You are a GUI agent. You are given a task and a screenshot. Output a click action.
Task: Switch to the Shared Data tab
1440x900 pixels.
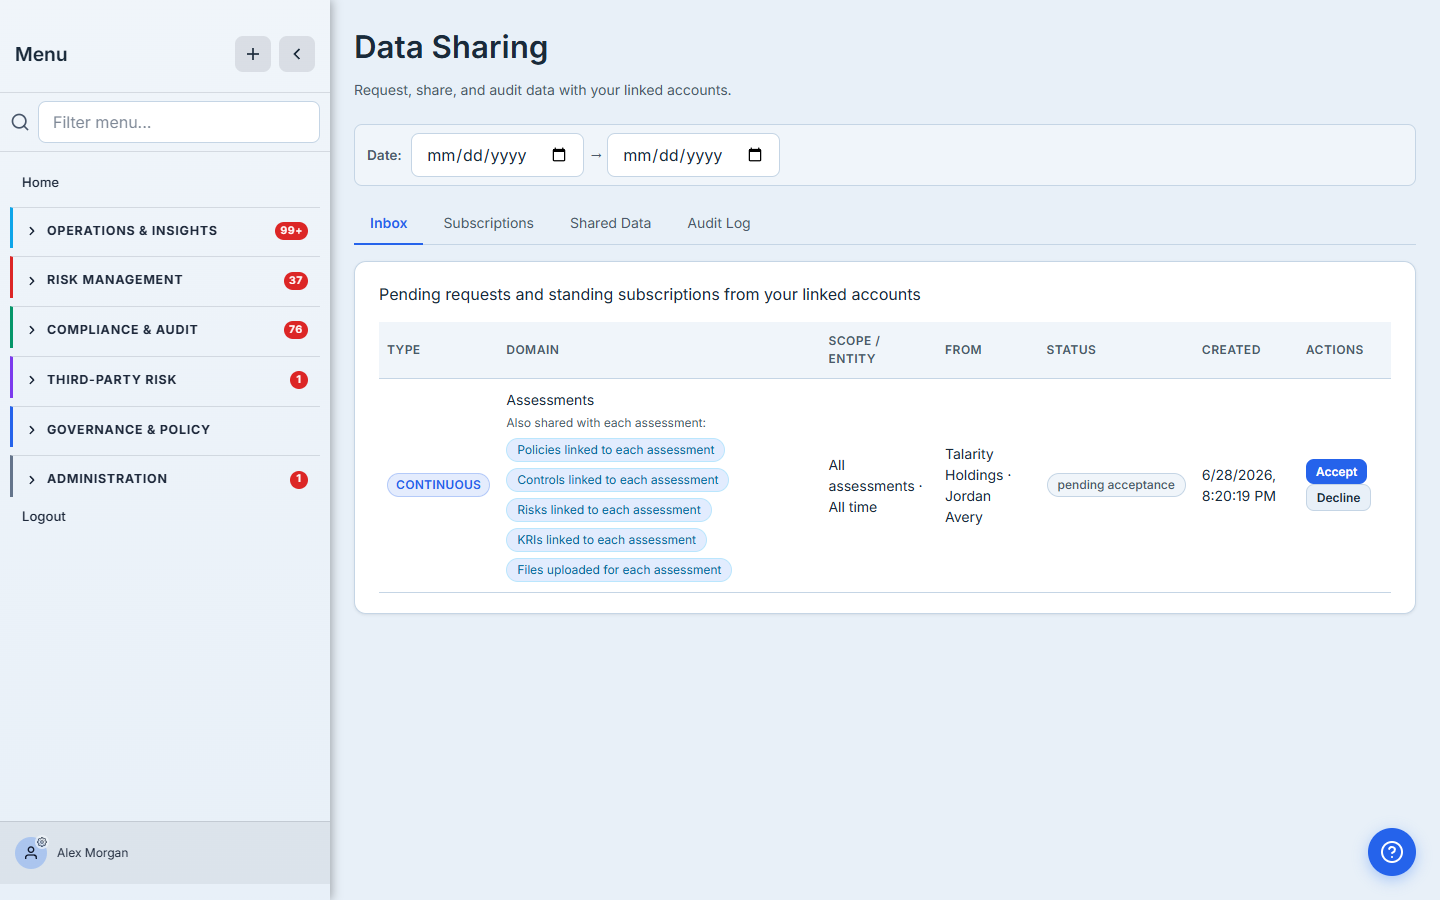[x=610, y=223]
